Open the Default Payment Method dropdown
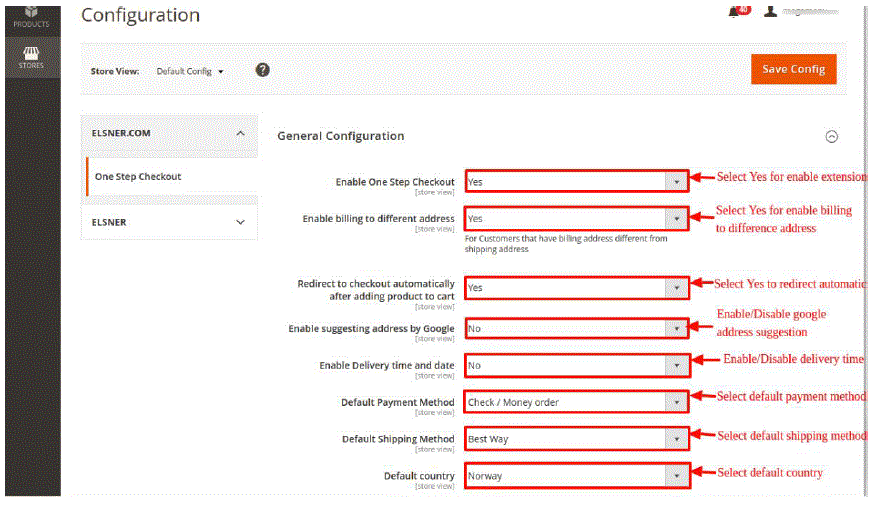The width and height of the screenshot is (879, 516). click(577, 402)
